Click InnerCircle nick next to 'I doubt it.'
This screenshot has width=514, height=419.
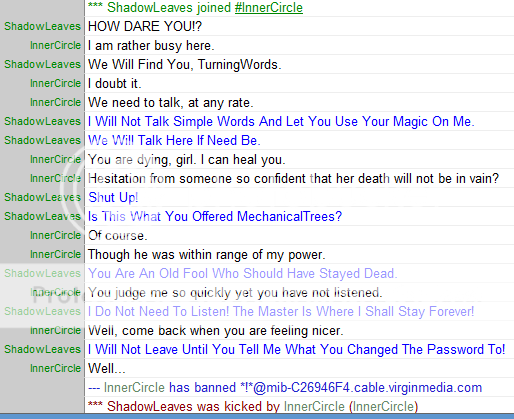[x=55, y=83]
